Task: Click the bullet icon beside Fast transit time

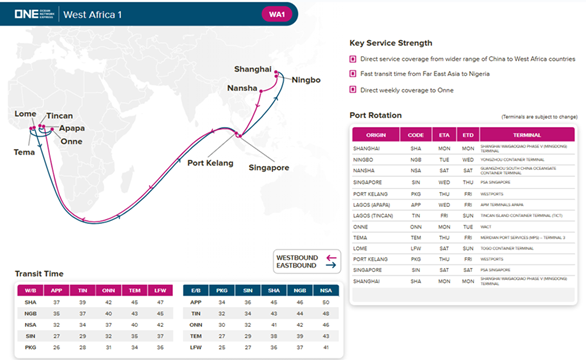Action: [x=352, y=74]
